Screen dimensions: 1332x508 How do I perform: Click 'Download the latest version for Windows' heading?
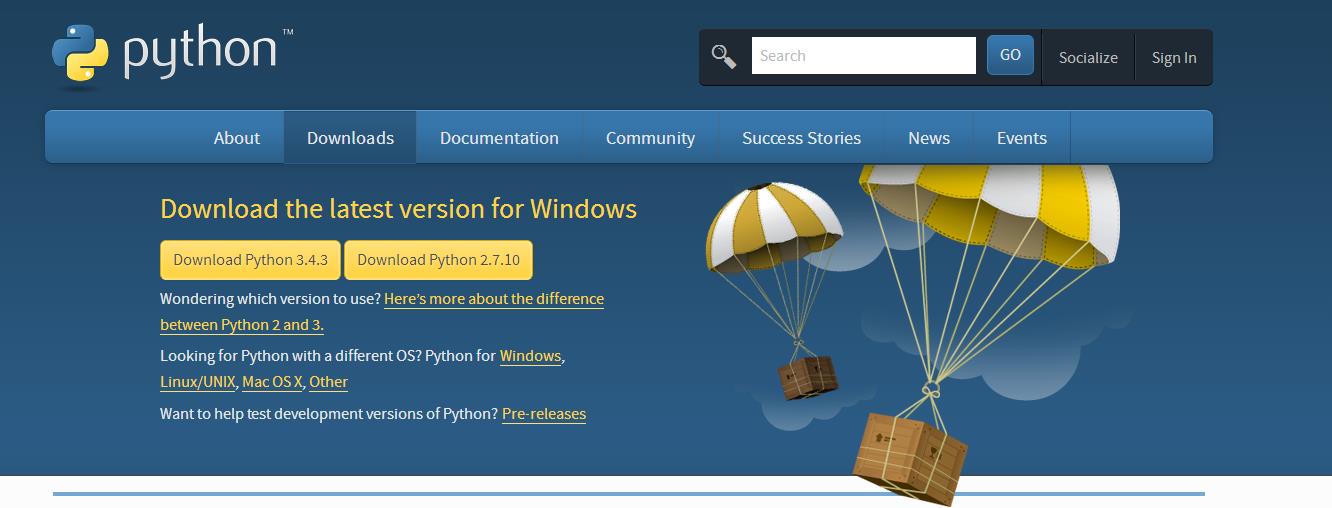click(398, 209)
